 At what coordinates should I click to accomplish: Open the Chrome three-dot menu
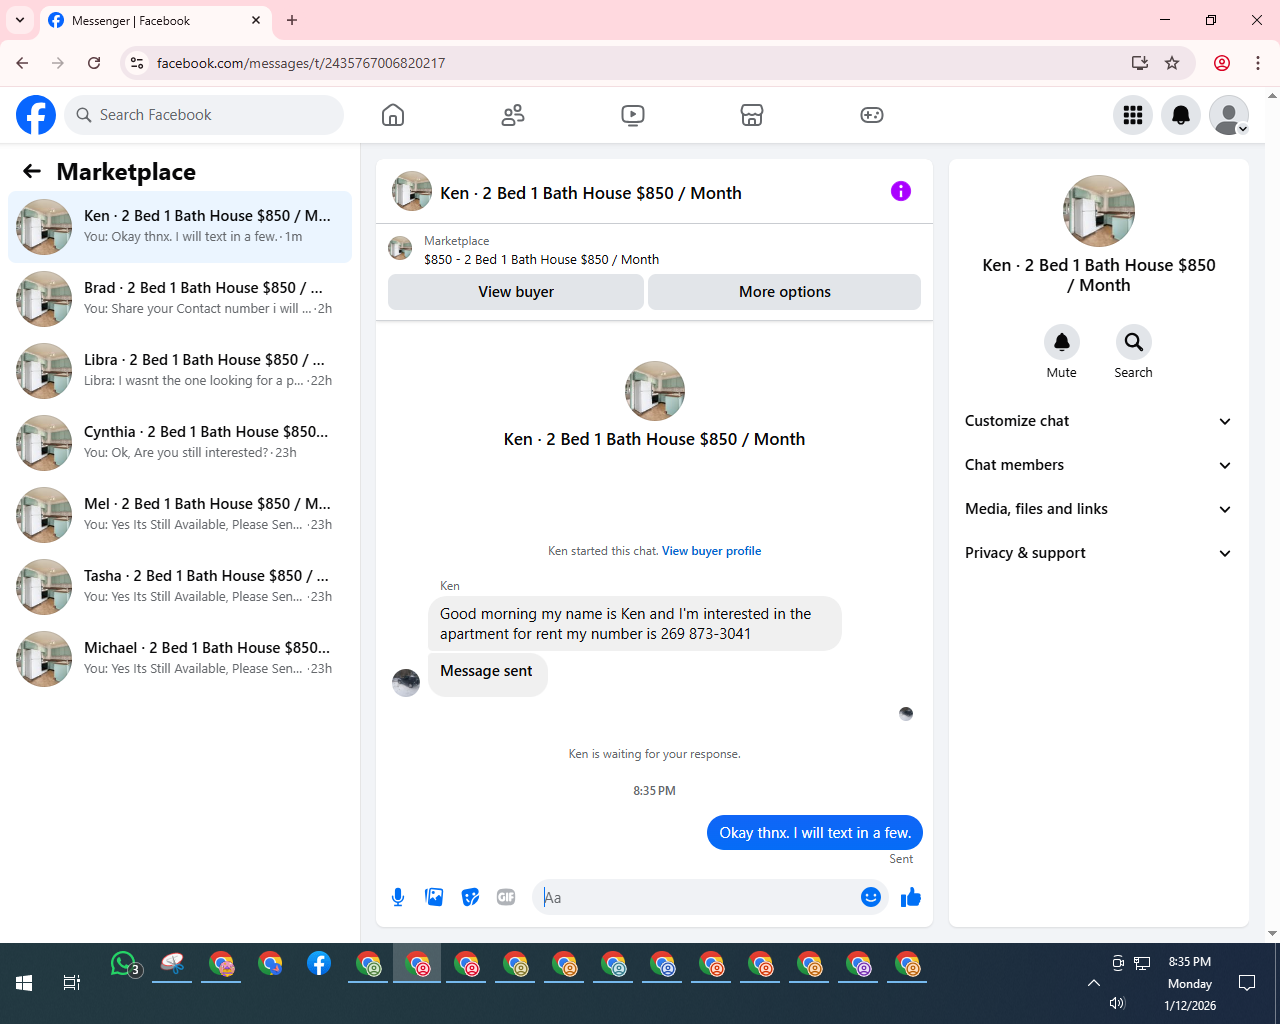[x=1258, y=63]
